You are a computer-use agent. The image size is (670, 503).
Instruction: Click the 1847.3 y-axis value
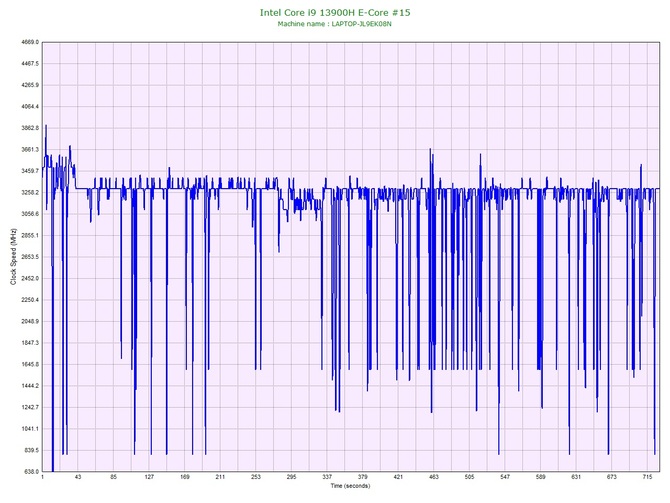(x=30, y=343)
